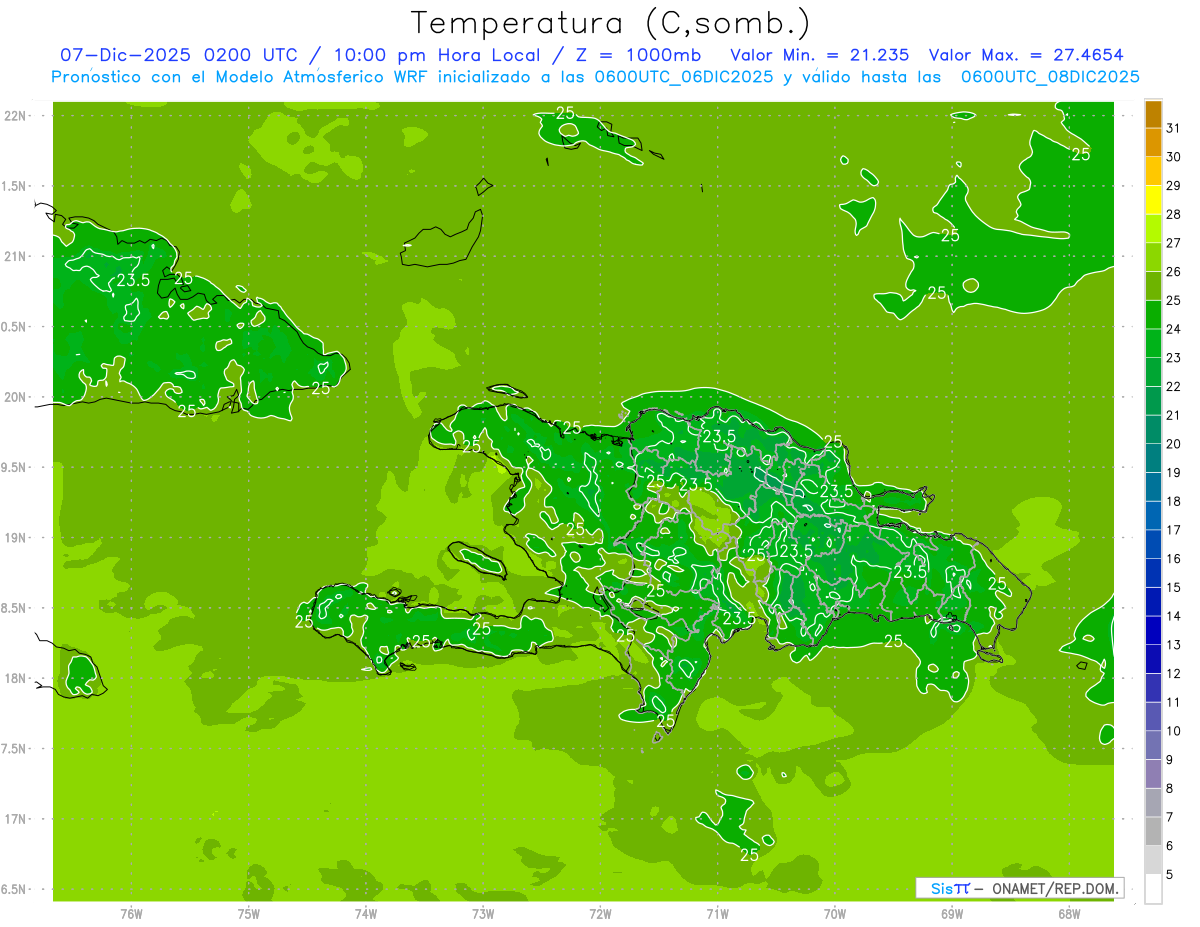Click the dark orange segment above 31

[x=1153, y=114]
